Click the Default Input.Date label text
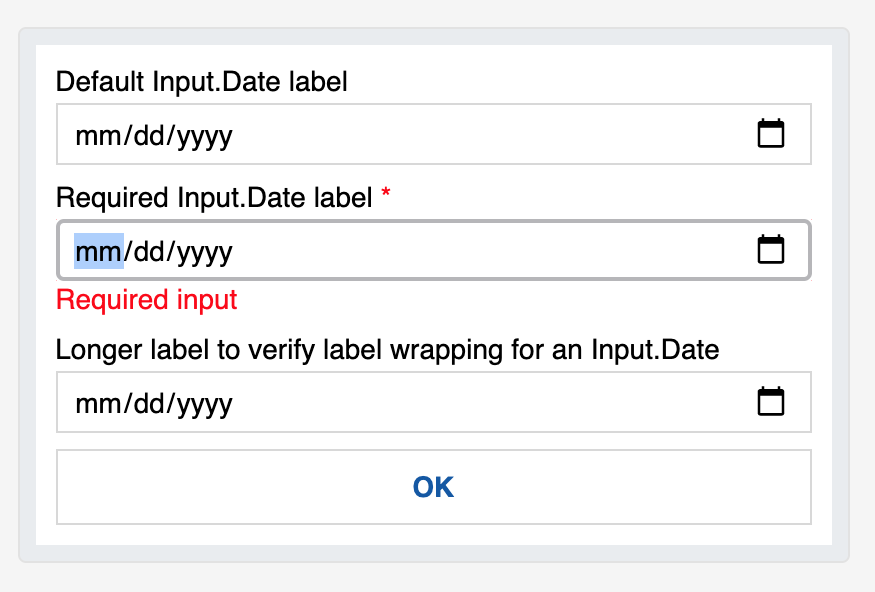 (201, 82)
